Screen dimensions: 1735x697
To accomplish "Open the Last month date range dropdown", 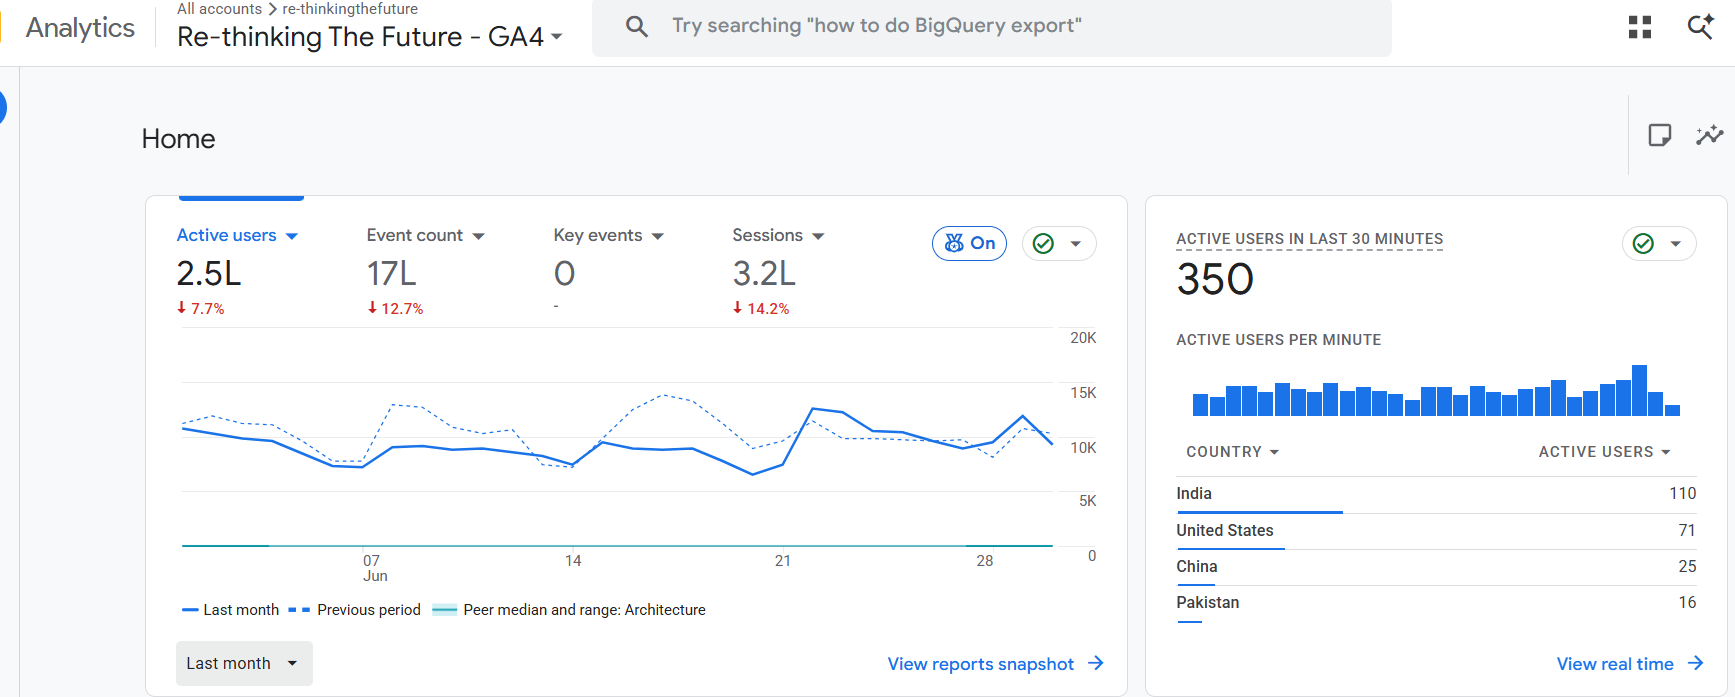I will [x=244, y=663].
